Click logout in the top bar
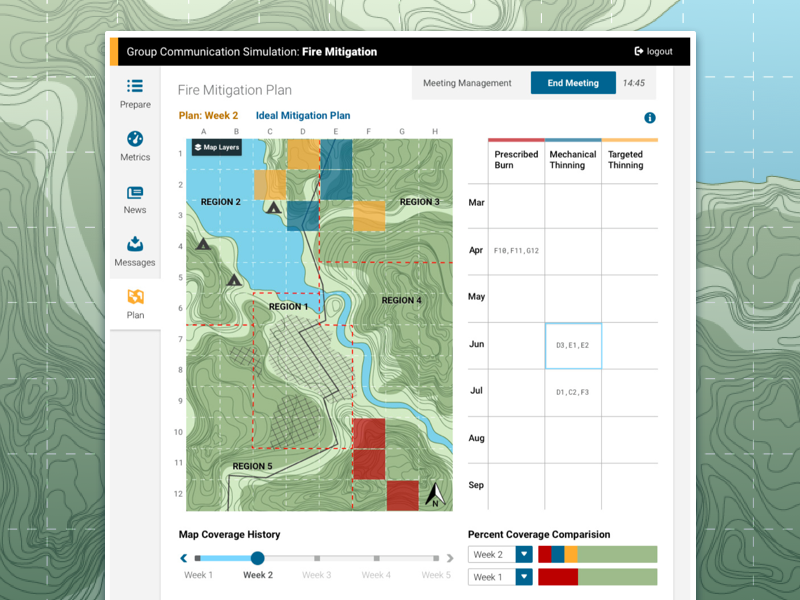The image size is (800, 600). (x=653, y=51)
